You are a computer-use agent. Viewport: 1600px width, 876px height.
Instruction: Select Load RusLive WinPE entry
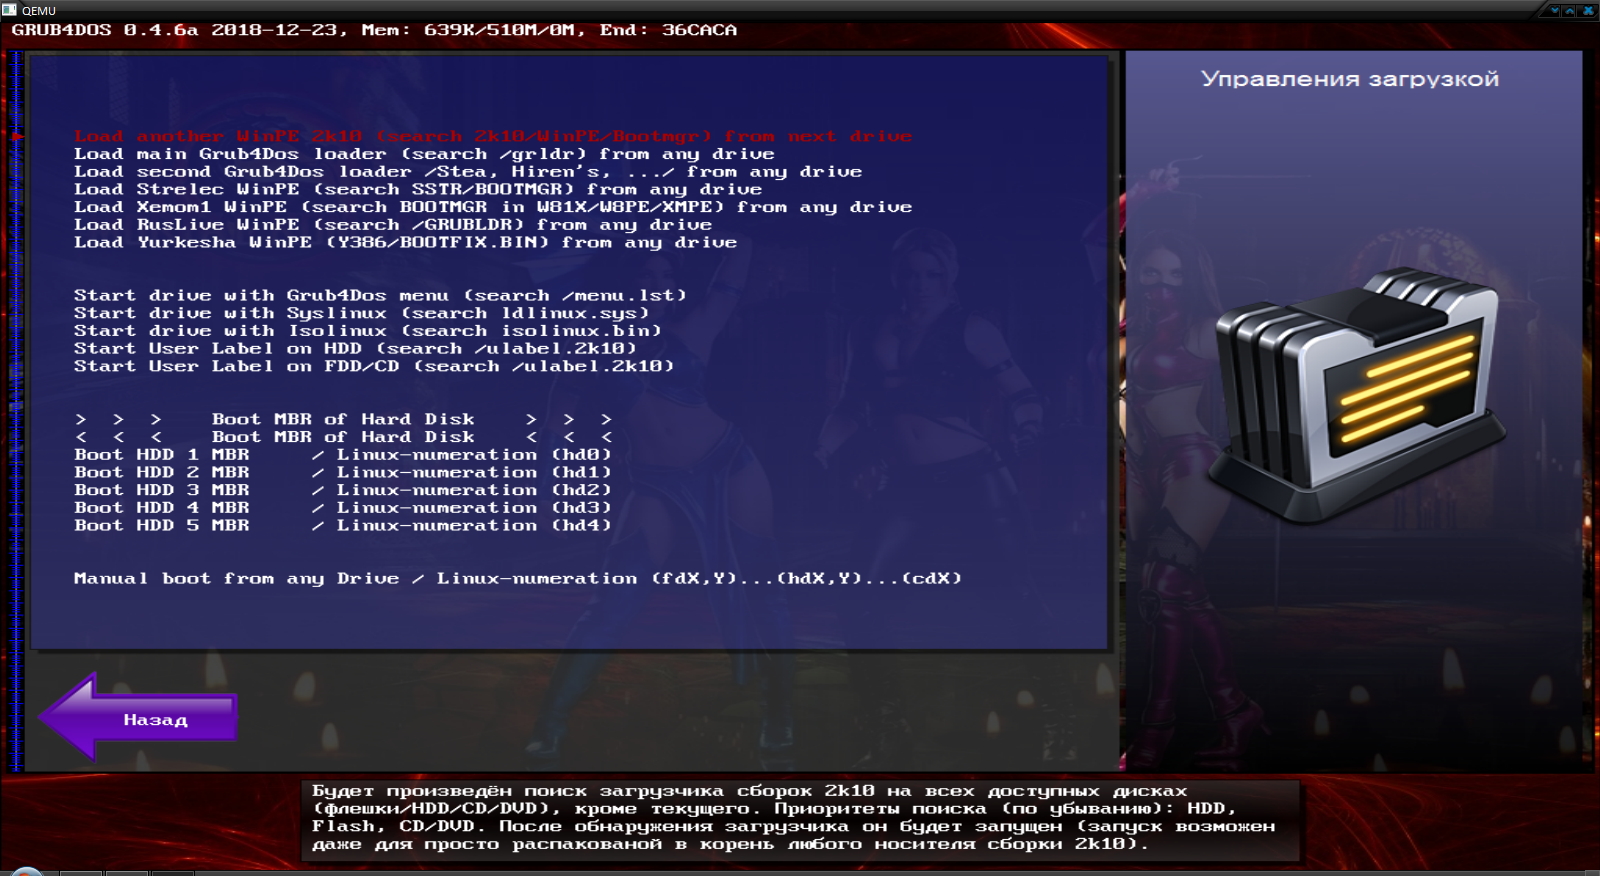click(393, 225)
